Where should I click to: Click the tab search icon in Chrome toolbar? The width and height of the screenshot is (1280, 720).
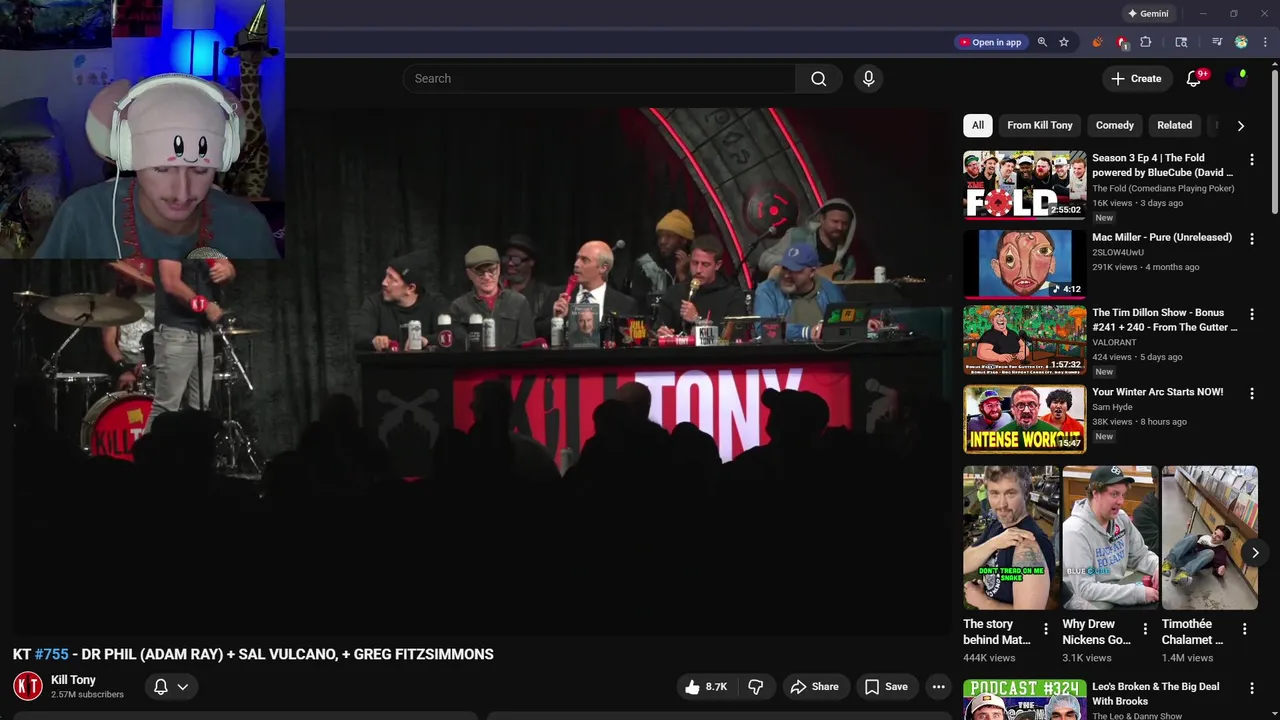point(1181,42)
